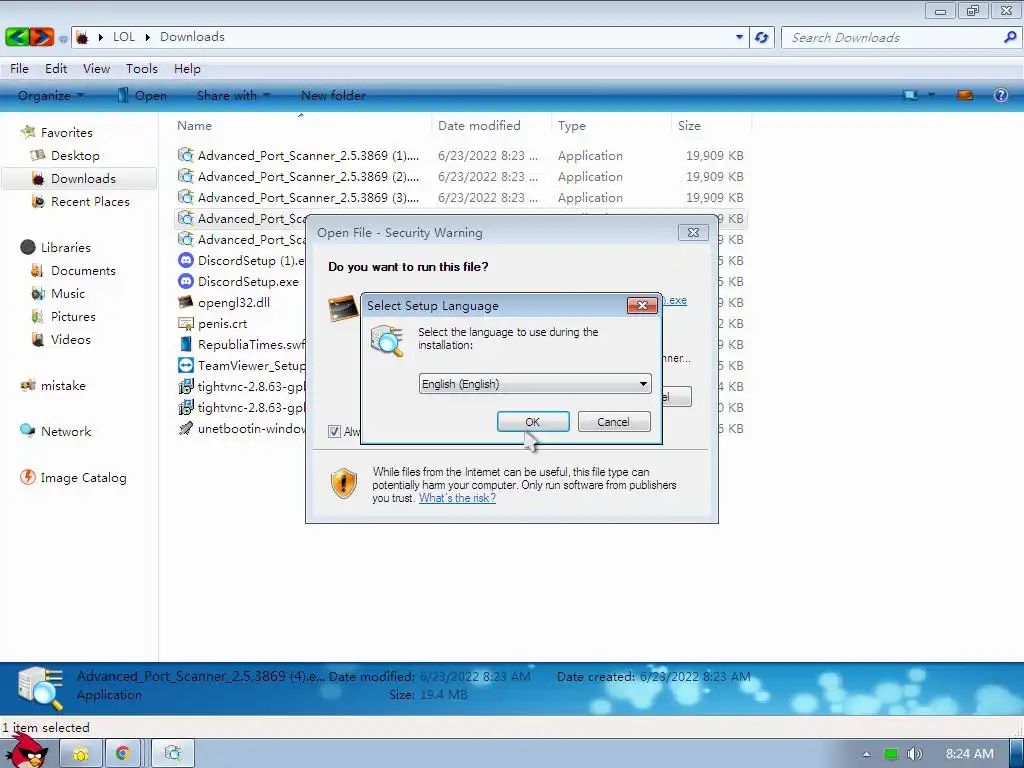
Task: Click the first tightvnc-2.8.63 installer icon
Action: 185,386
